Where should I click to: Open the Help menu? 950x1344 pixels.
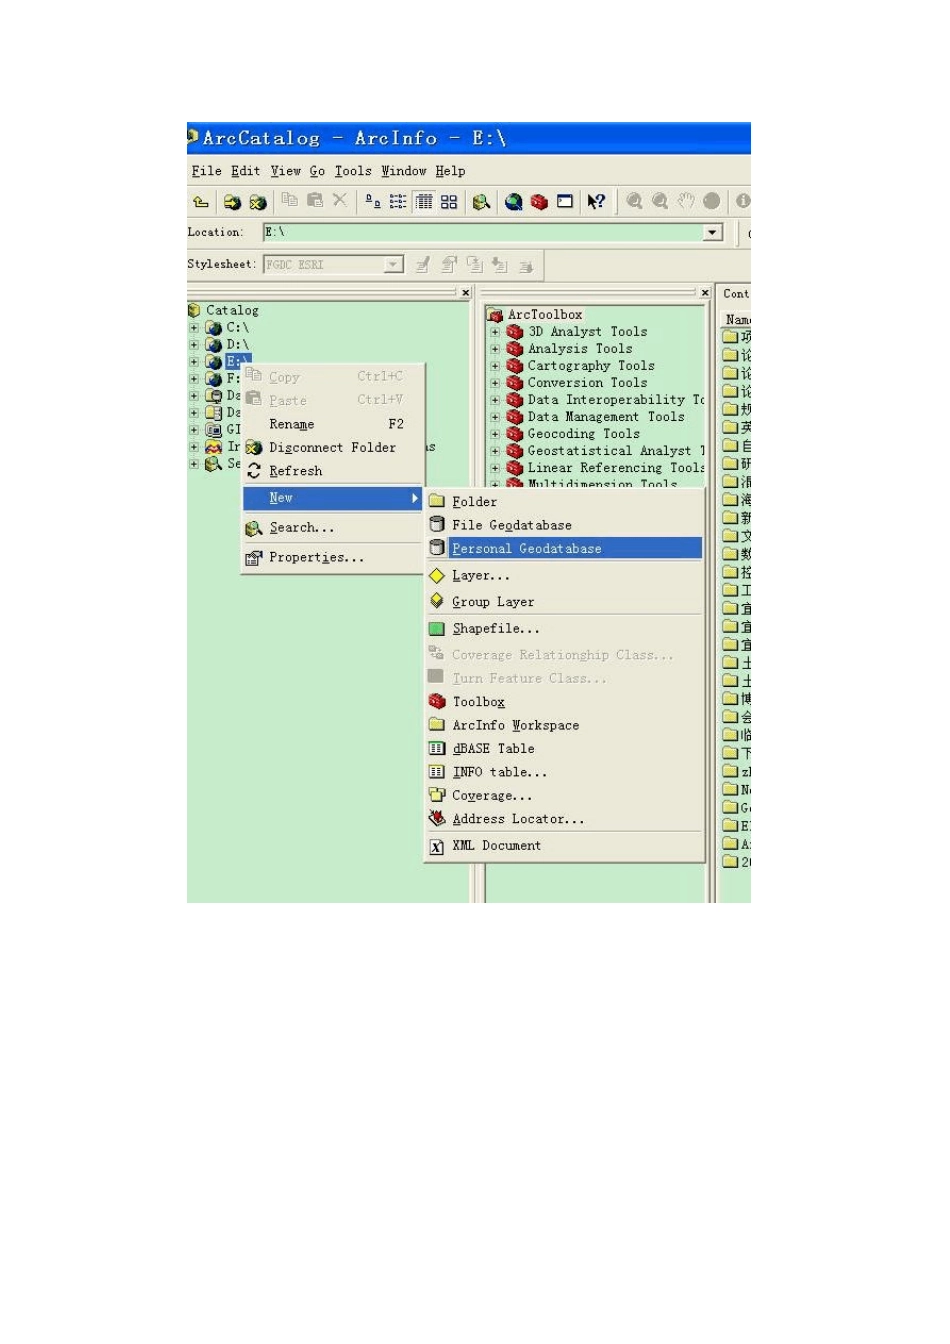[x=450, y=171]
